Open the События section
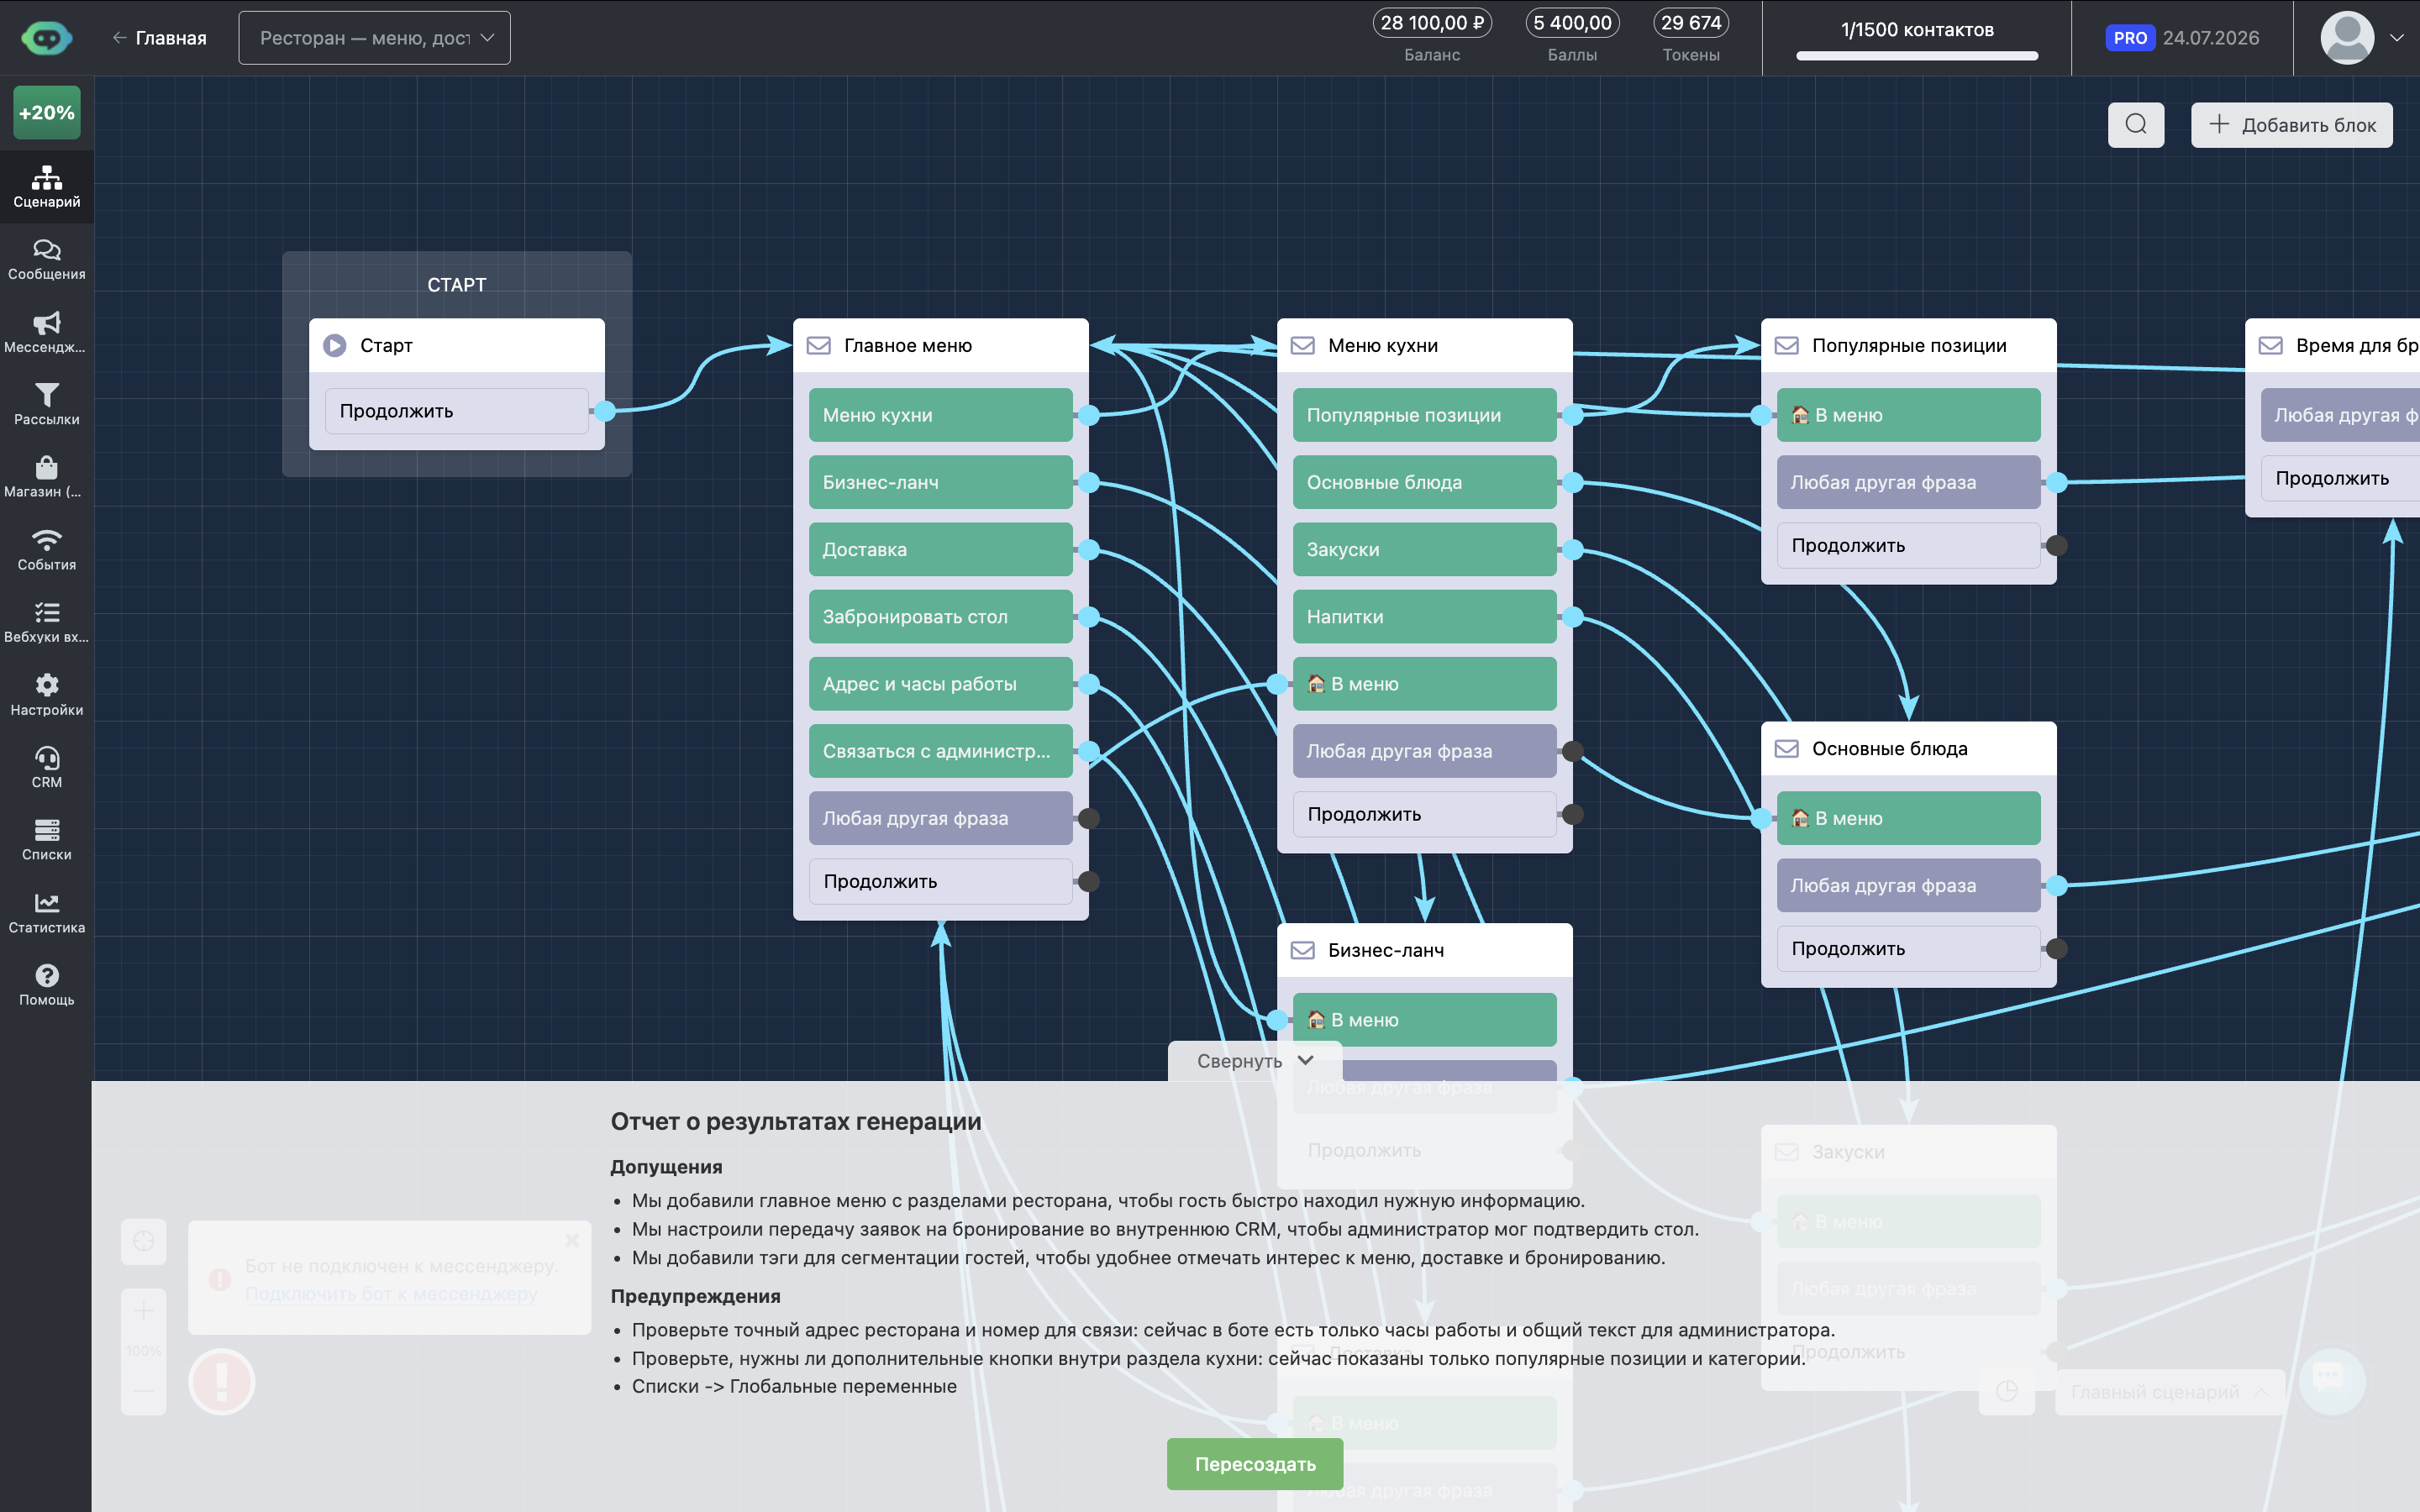2420x1512 pixels. click(47, 551)
